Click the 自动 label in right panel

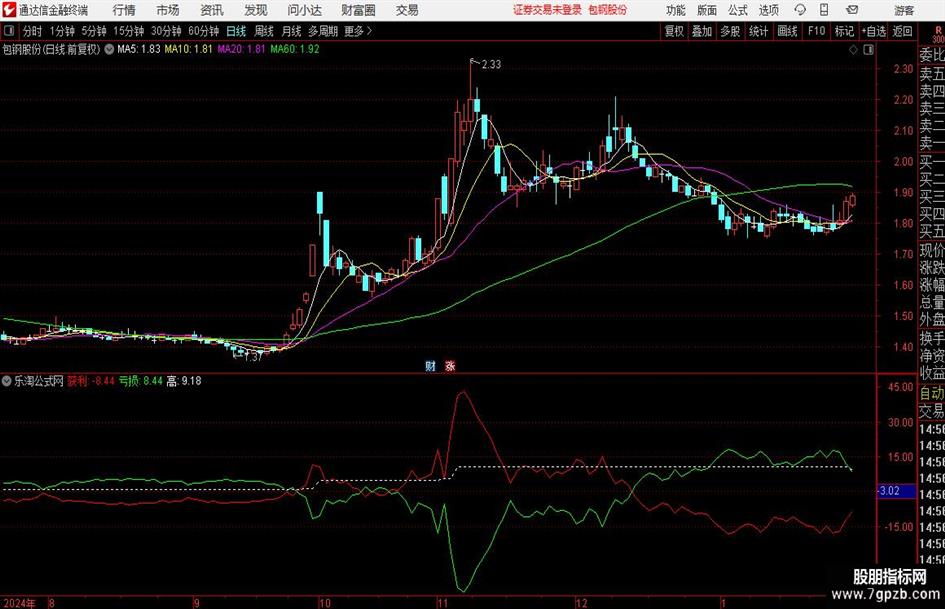pos(932,393)
